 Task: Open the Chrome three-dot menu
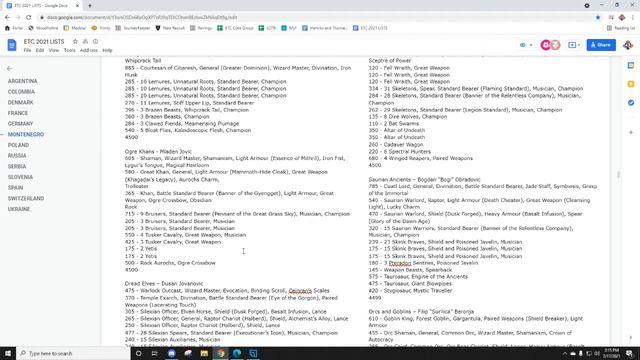[633, 18]
